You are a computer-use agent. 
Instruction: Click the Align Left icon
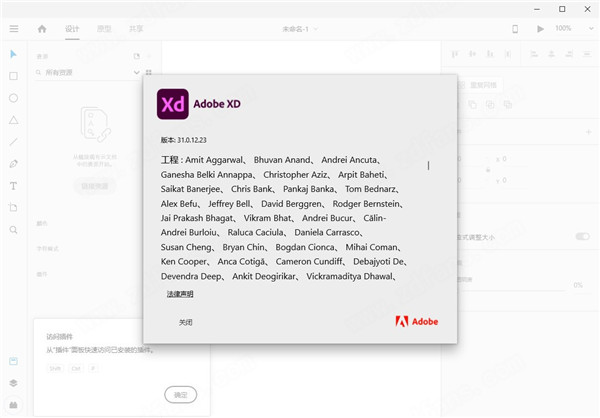pyautogui.click(x=534, y=54)
